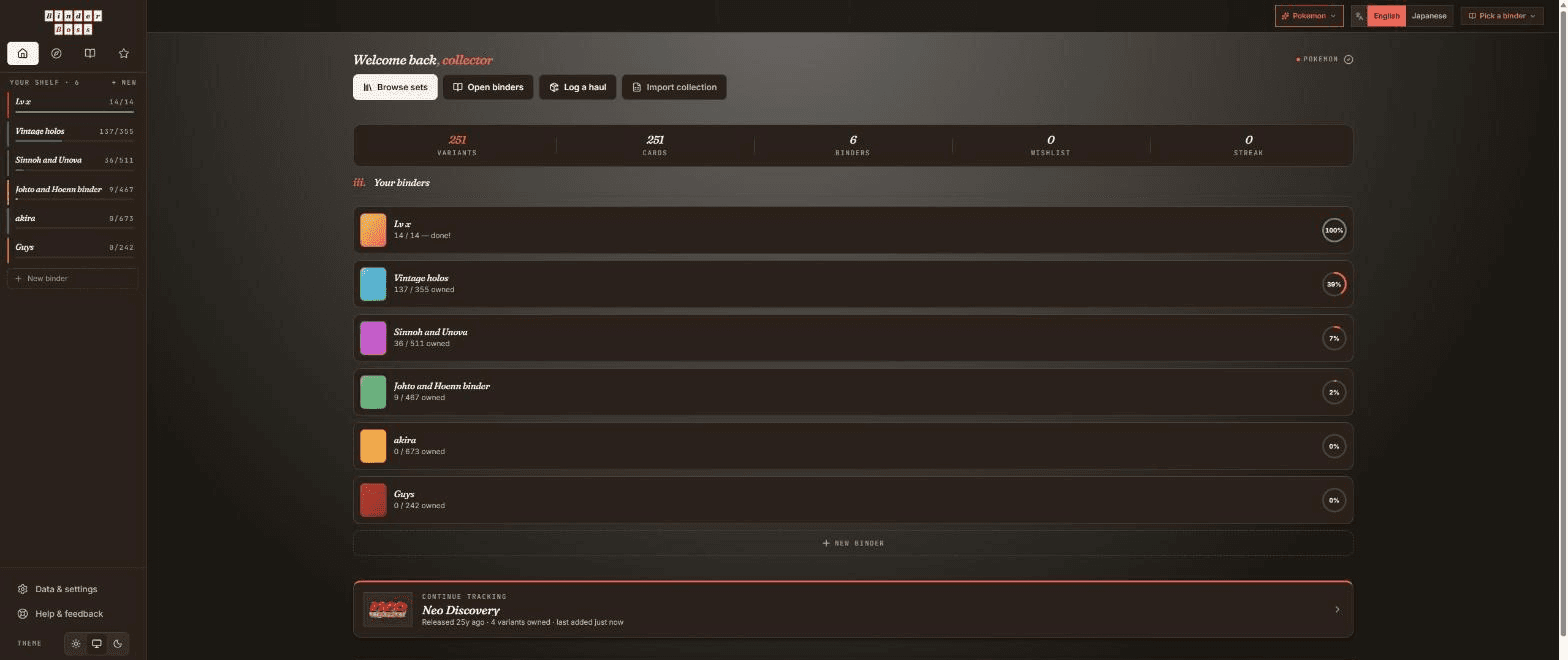Viewport: 1568px width, 660px height.
Task: Select Johto and Hoenn binder in sidebar
Action: pos(73,190)
